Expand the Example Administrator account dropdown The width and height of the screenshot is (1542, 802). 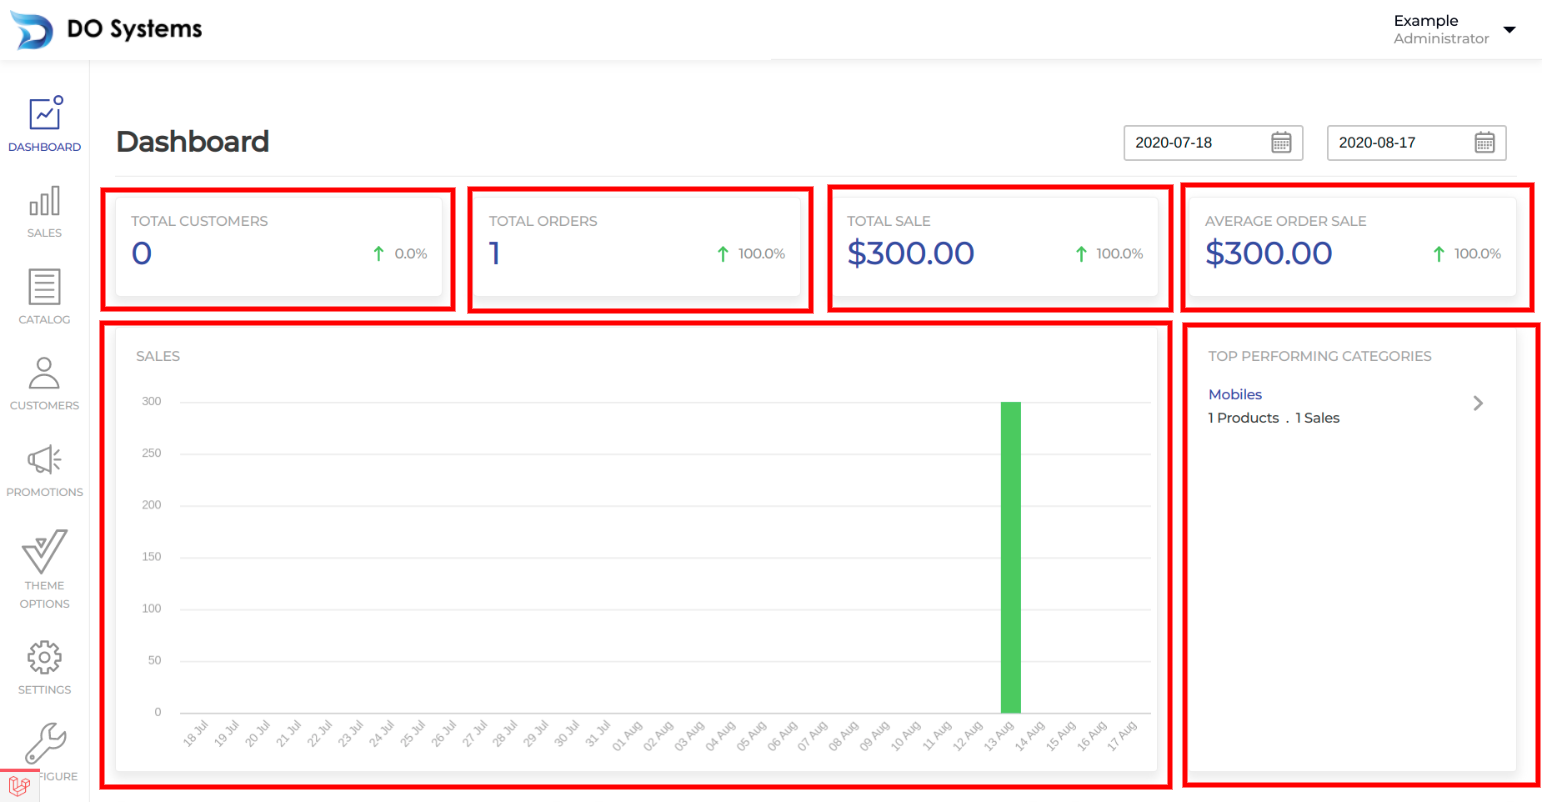point(1509,30)
